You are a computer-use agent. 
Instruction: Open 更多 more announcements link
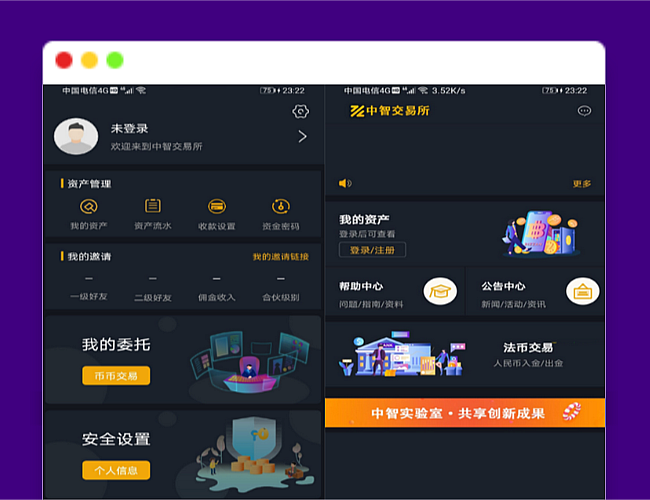pos(582,184)
